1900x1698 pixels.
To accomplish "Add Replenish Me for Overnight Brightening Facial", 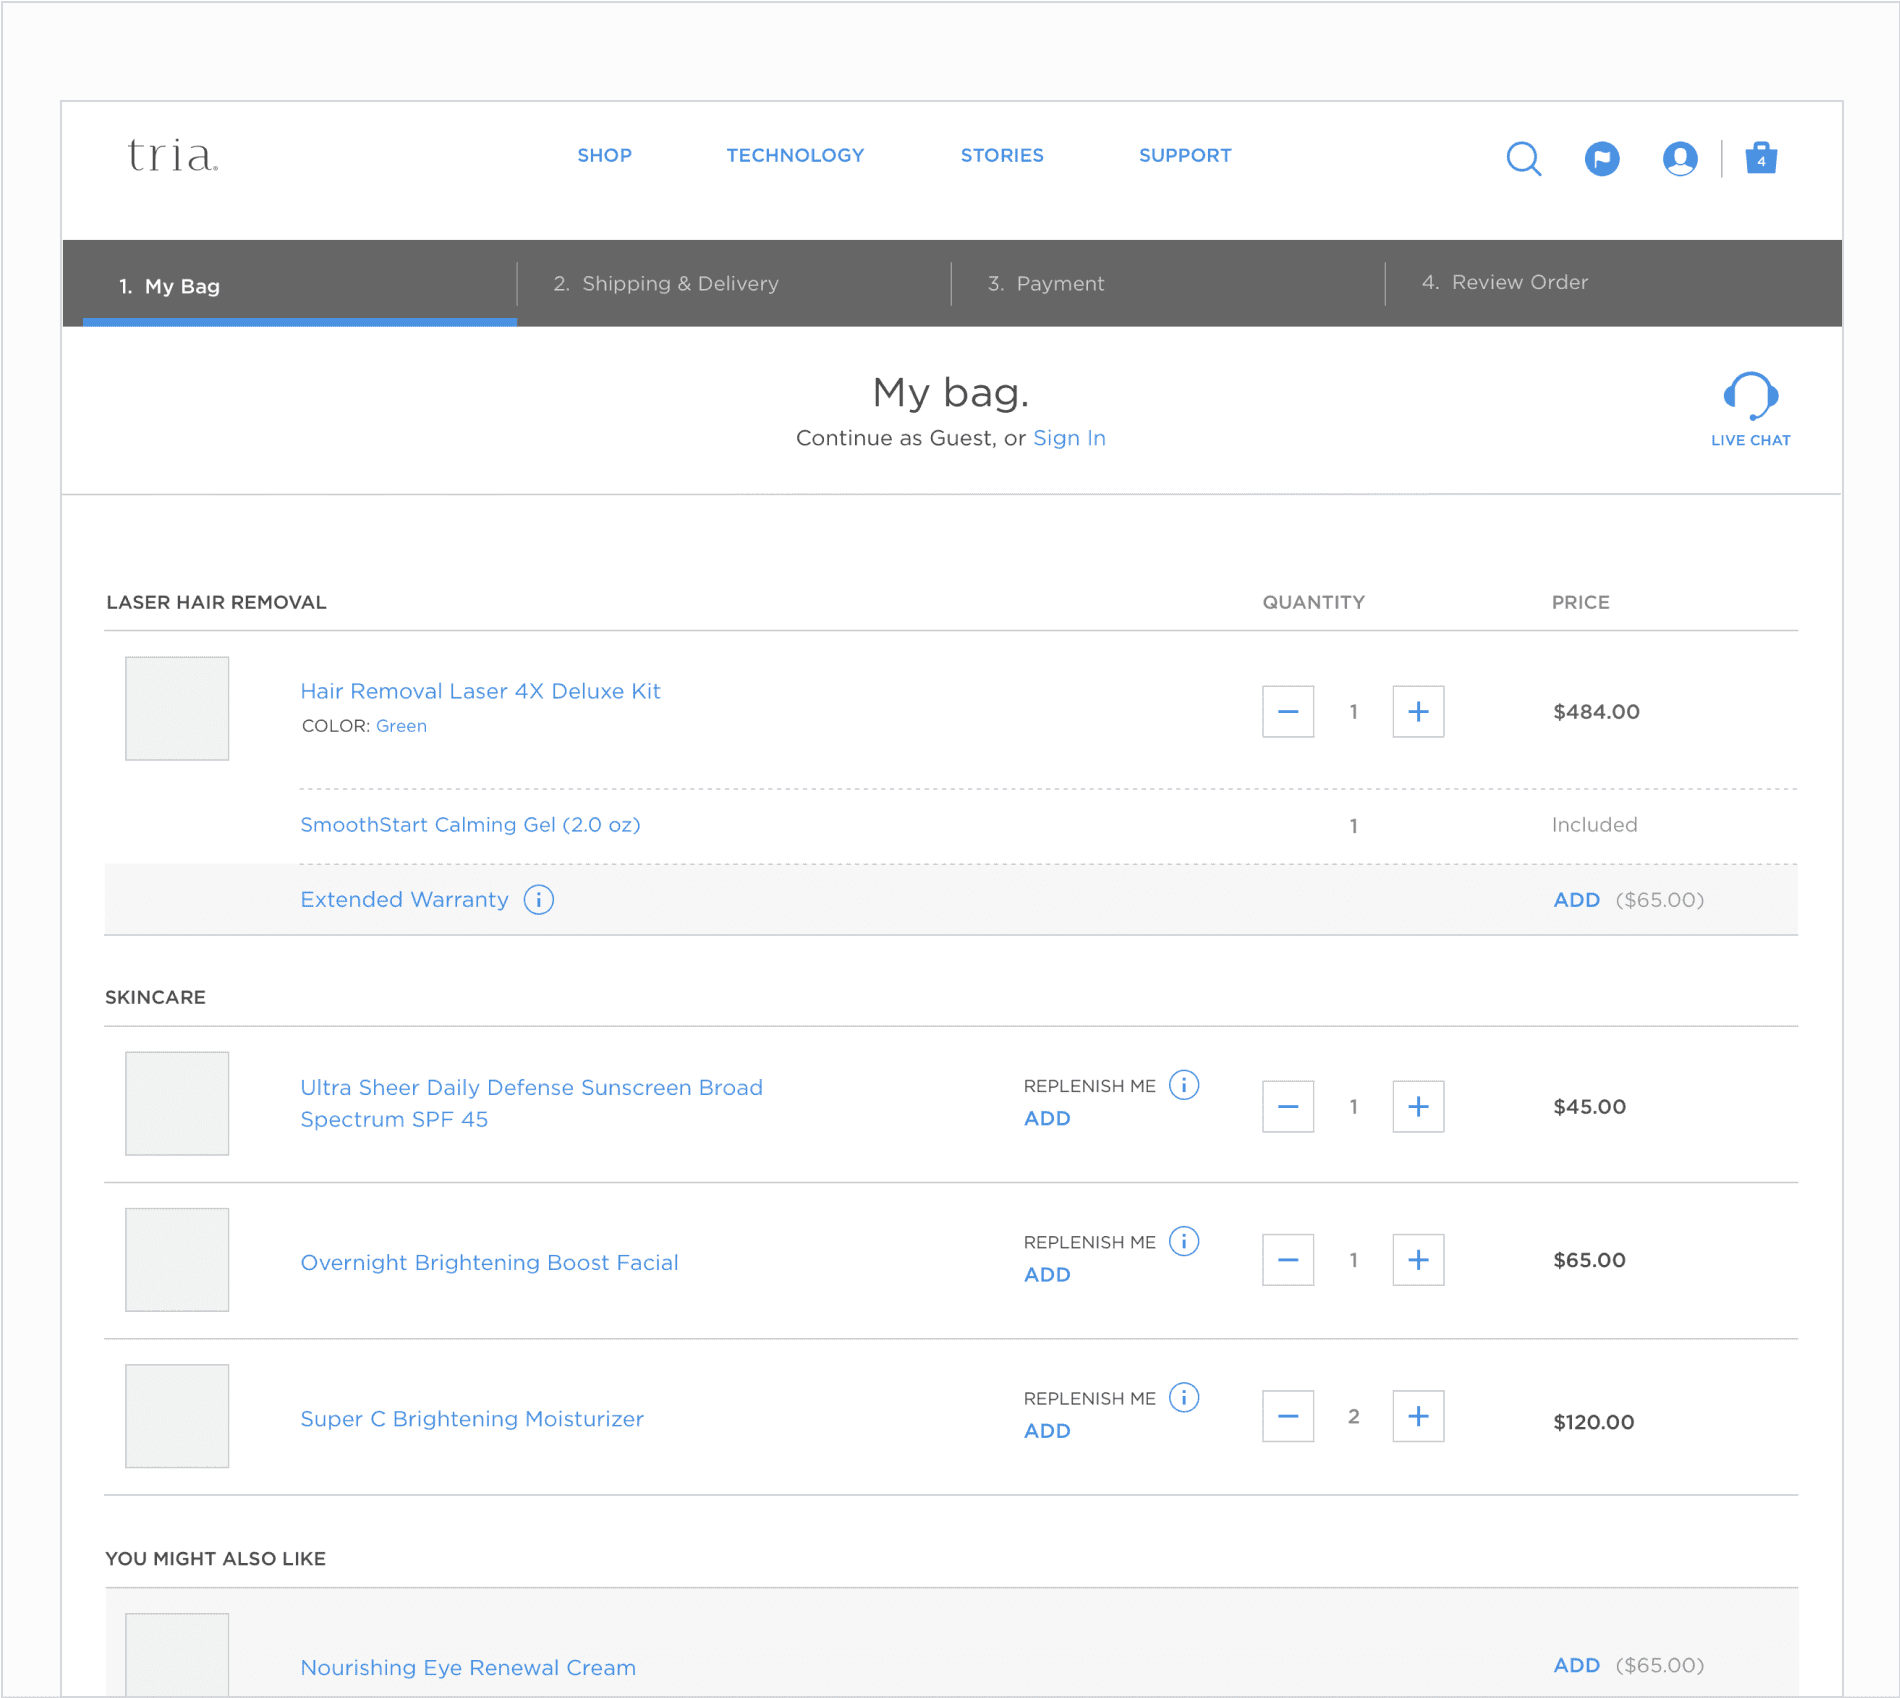I will (1047, 1274).
